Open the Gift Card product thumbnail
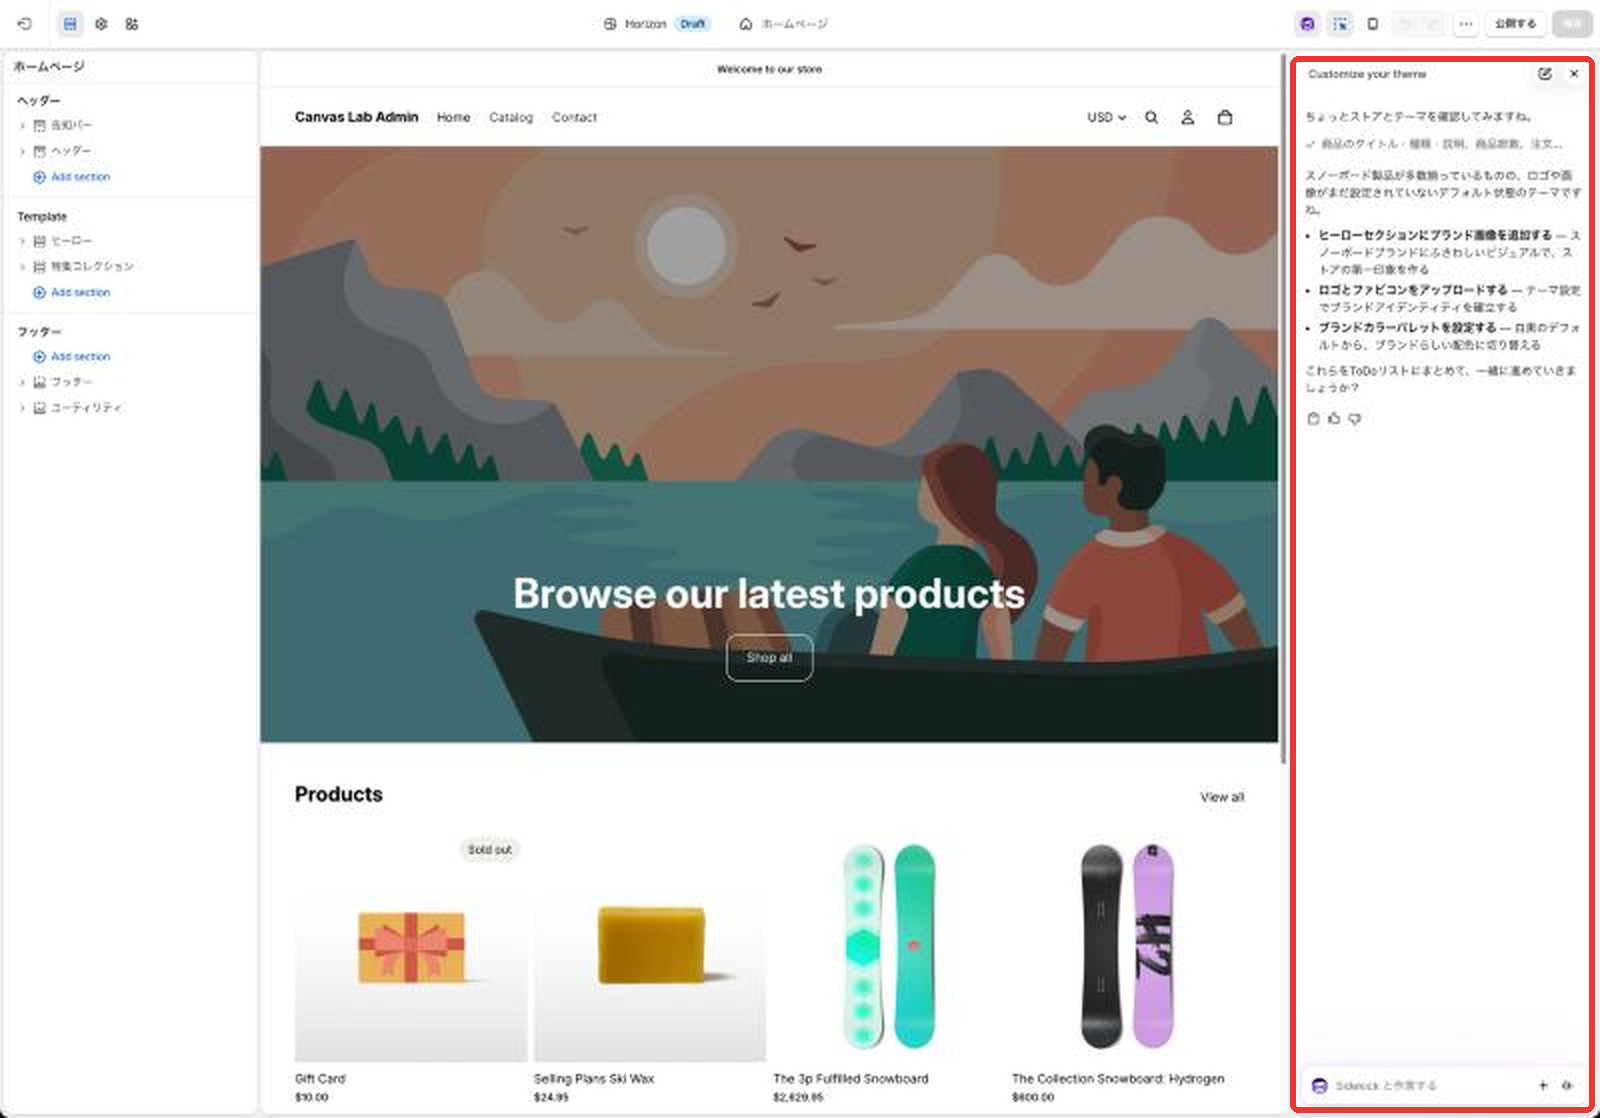Screen dimensions: 1600x1118 (410, 946)
